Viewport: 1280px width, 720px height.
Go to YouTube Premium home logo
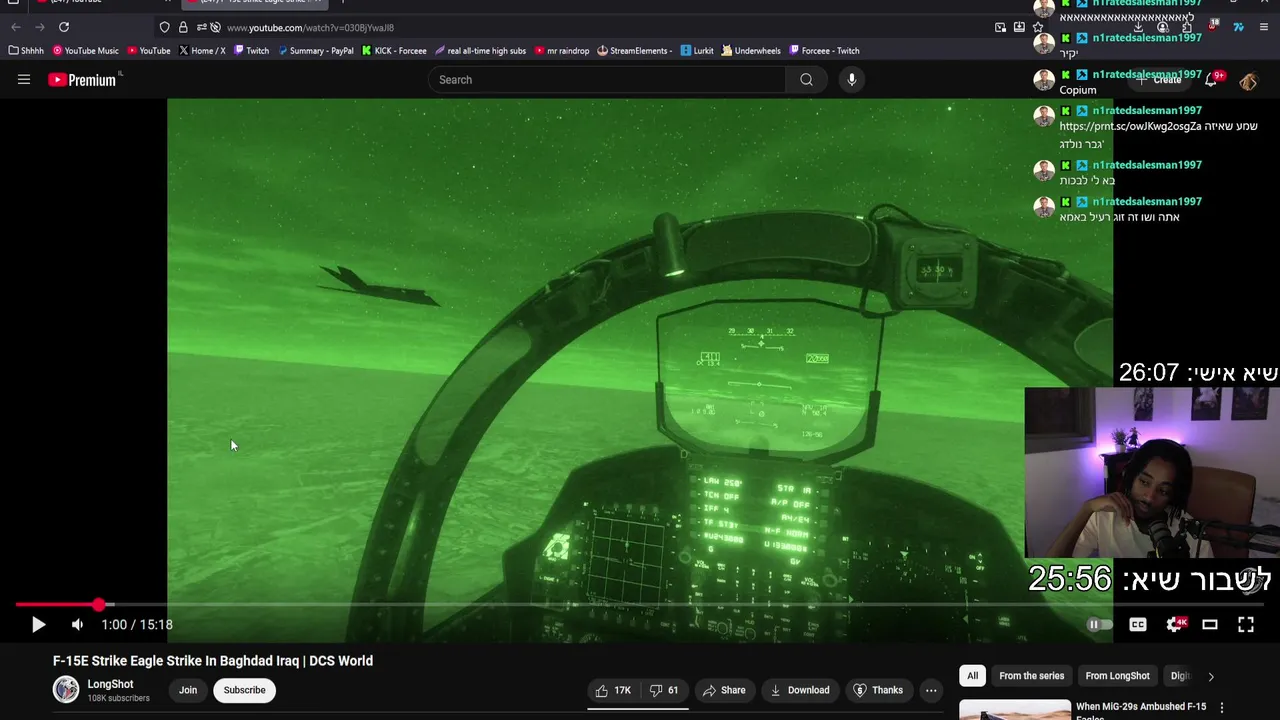tap(84, 80)
